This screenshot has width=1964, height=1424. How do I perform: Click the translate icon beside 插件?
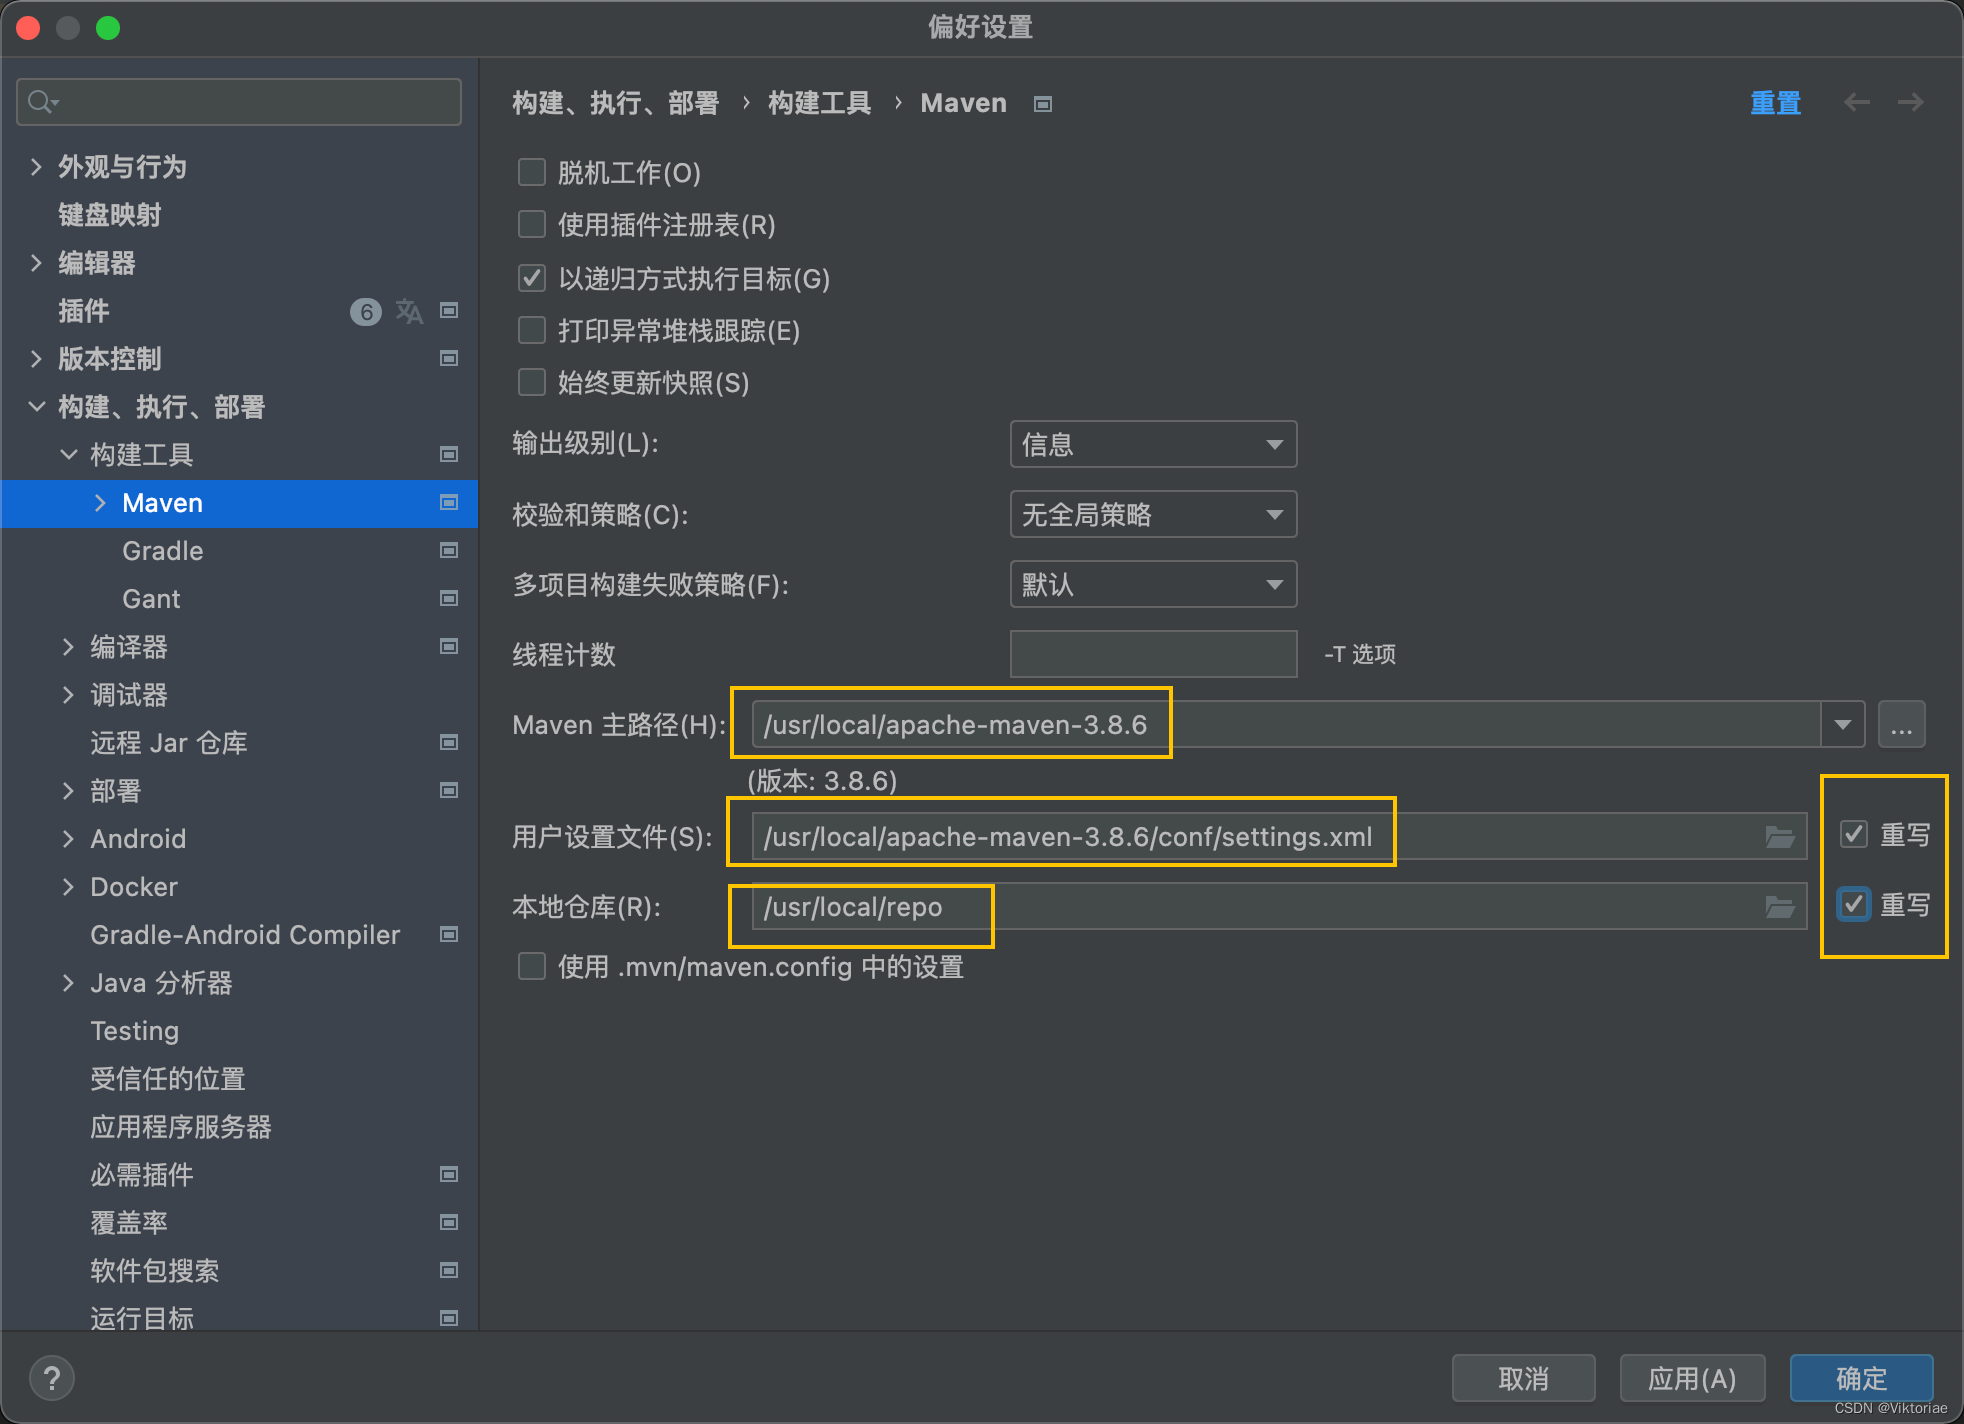(x=409, y=311)
